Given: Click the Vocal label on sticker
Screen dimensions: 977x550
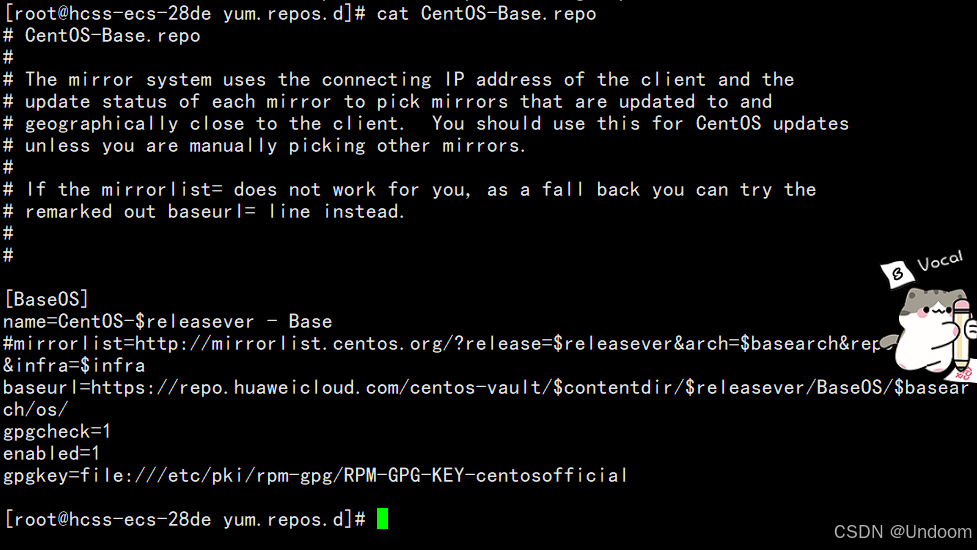Looking at the screenshot, I should point(940,260).
